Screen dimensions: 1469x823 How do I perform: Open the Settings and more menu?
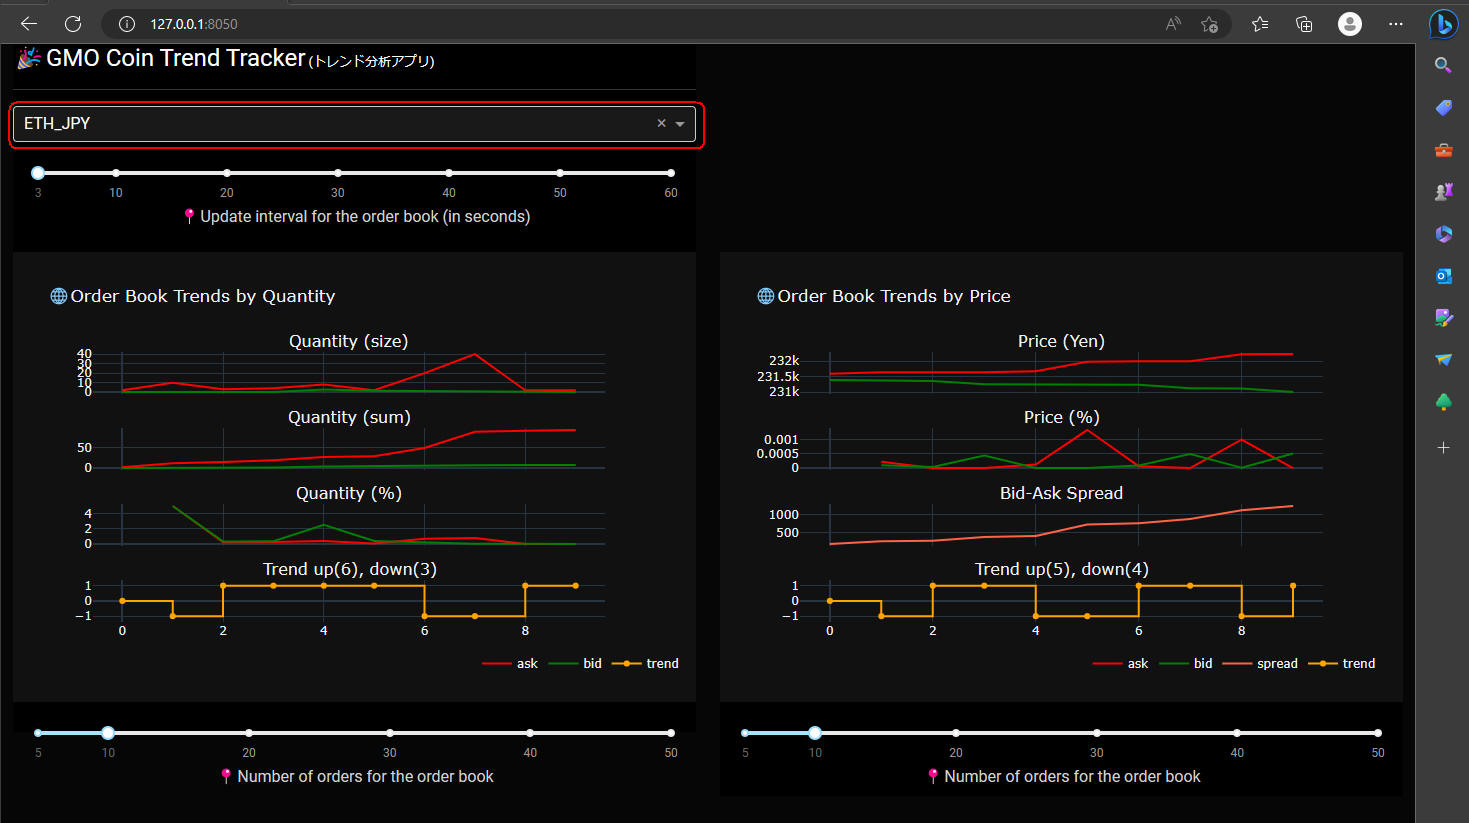click(x=1396, y=24)
